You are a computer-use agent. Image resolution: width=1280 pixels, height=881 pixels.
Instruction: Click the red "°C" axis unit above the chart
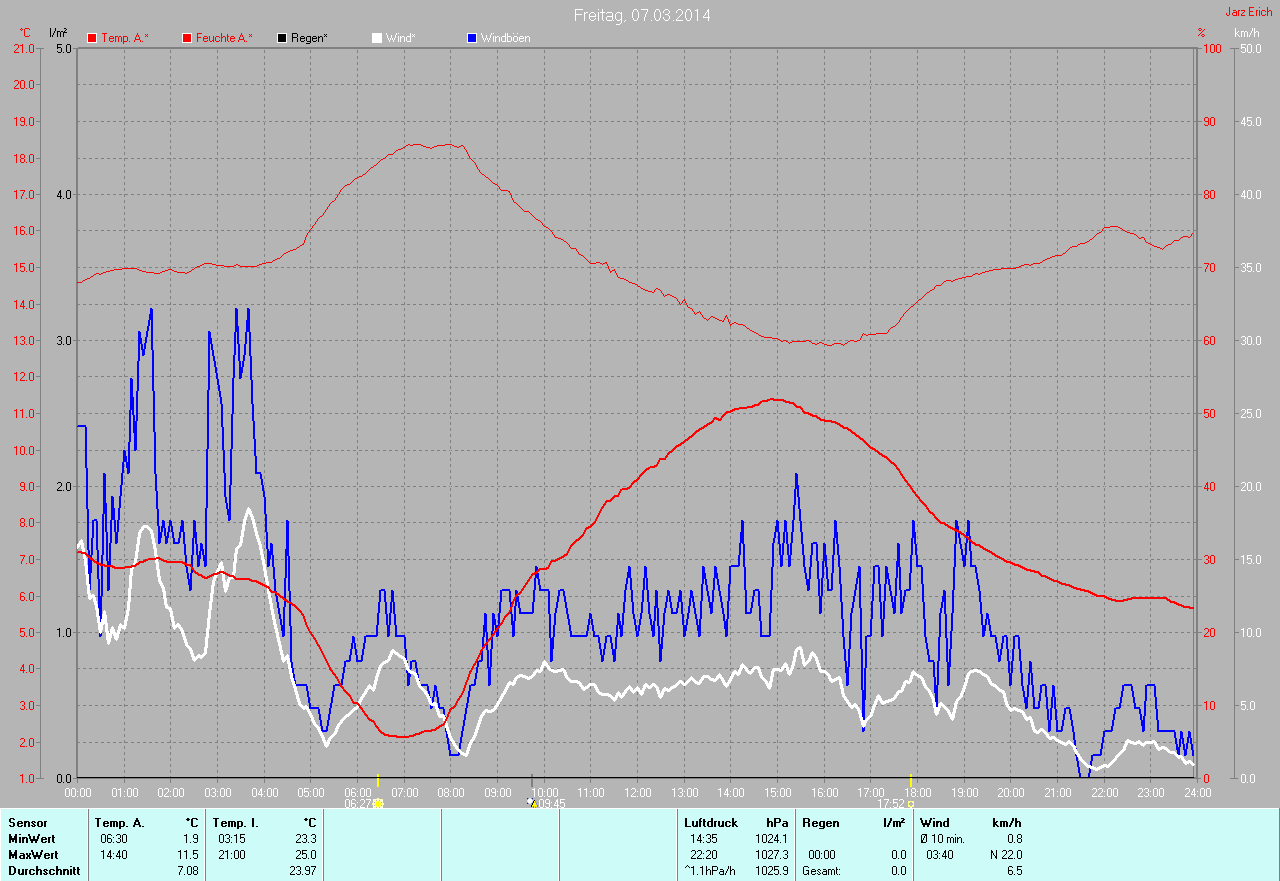tap(26, 33)
